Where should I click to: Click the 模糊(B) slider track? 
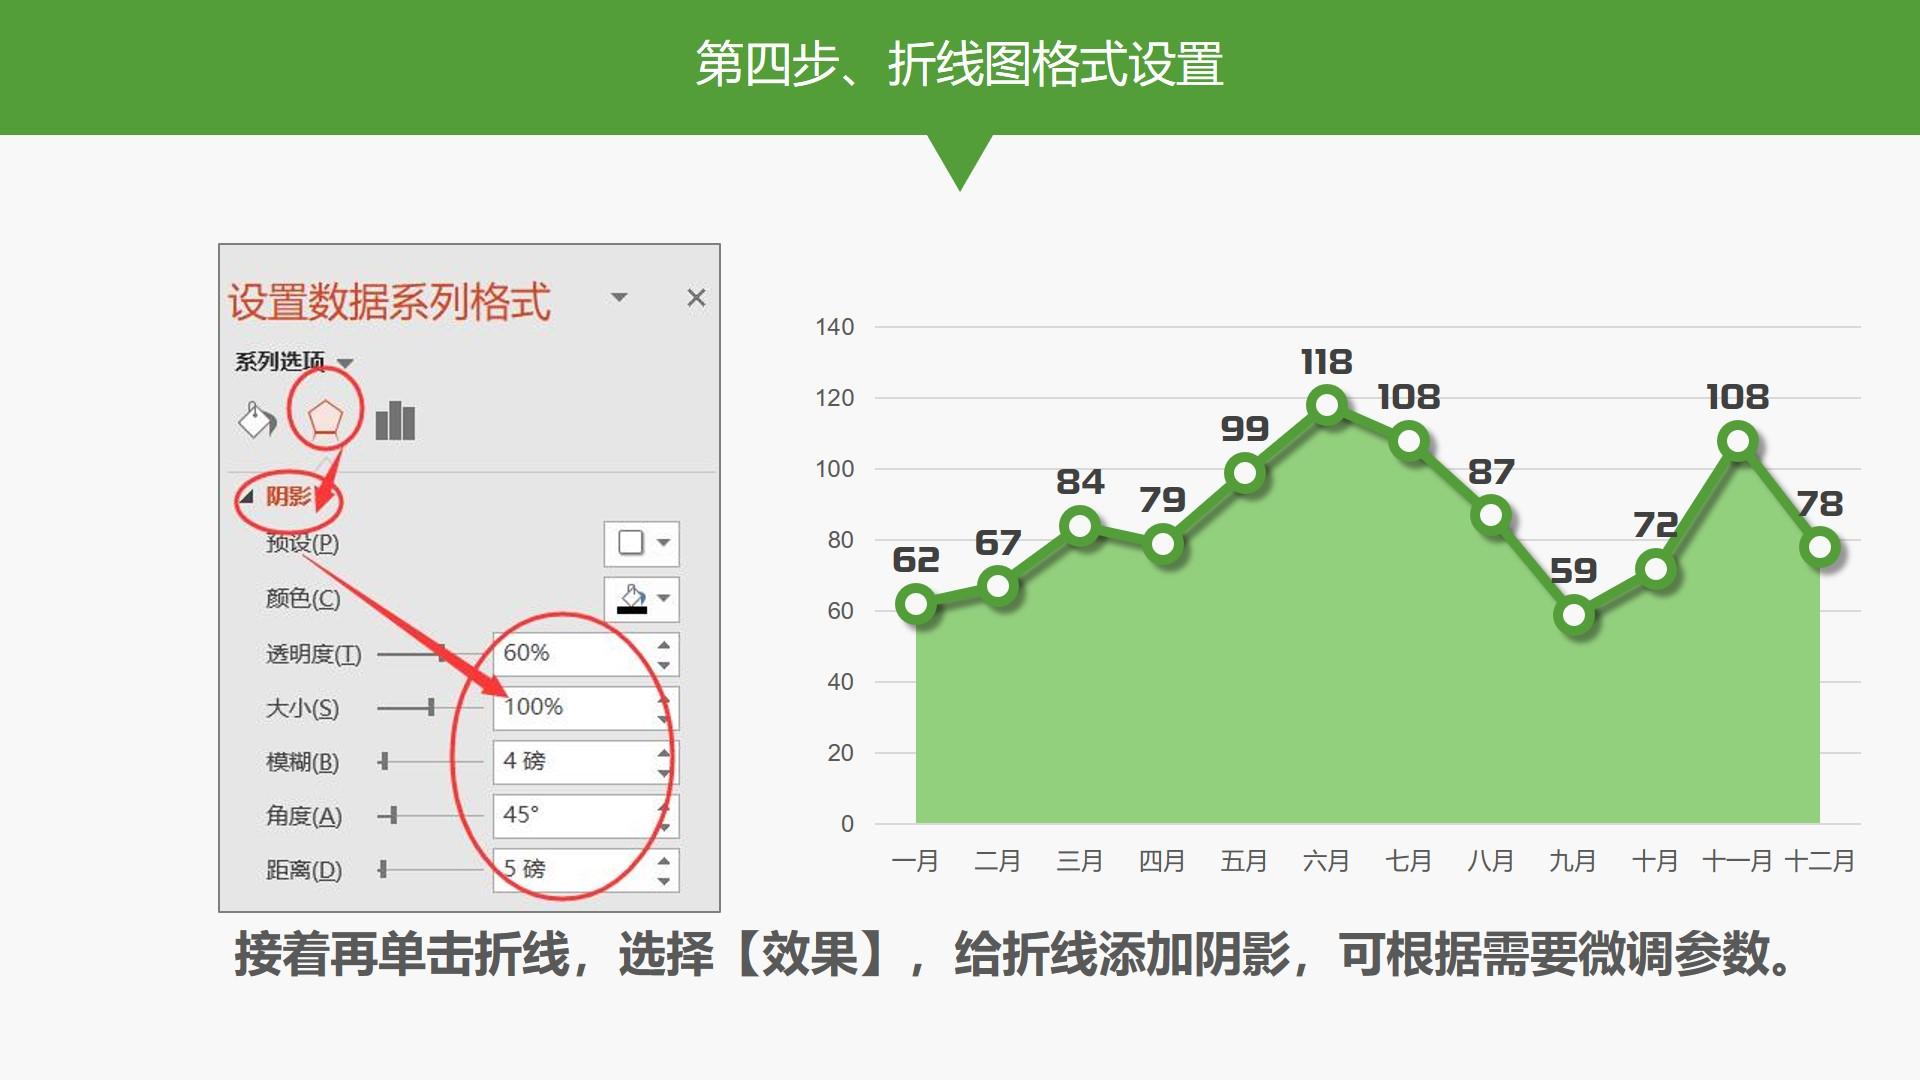click(430, 762)
